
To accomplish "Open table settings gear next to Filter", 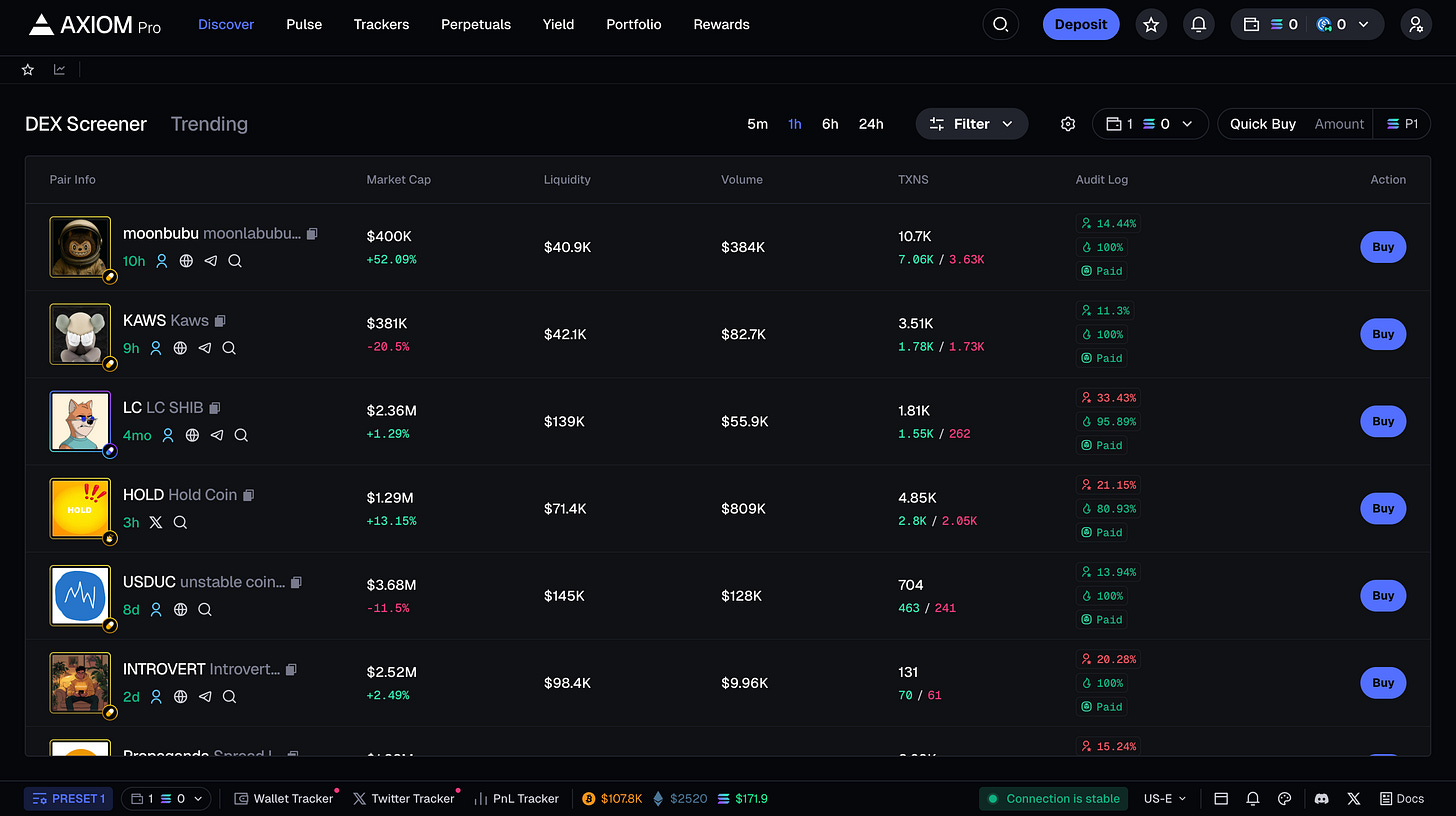I will click(x=1068, y=124).
